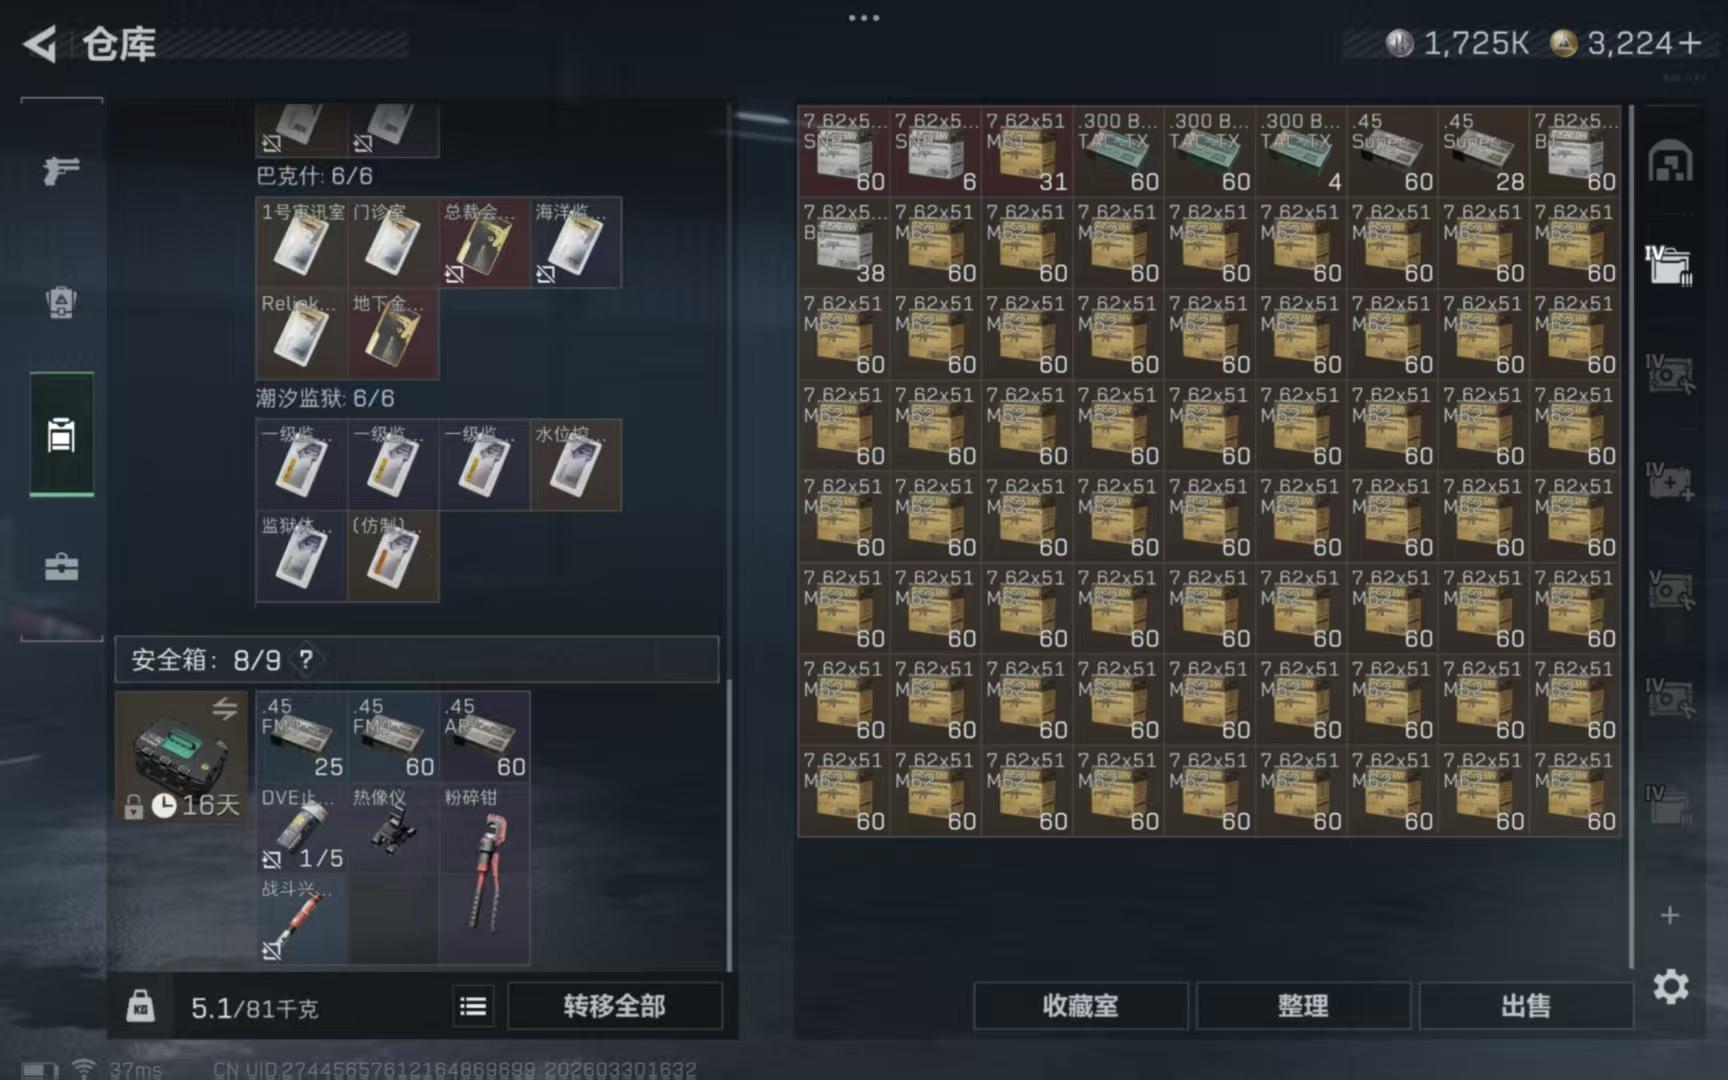This screenshot has height=1080, width=1728.
Task: Select the .45 Super stack of 60
Action: [x=1392, y=151]
